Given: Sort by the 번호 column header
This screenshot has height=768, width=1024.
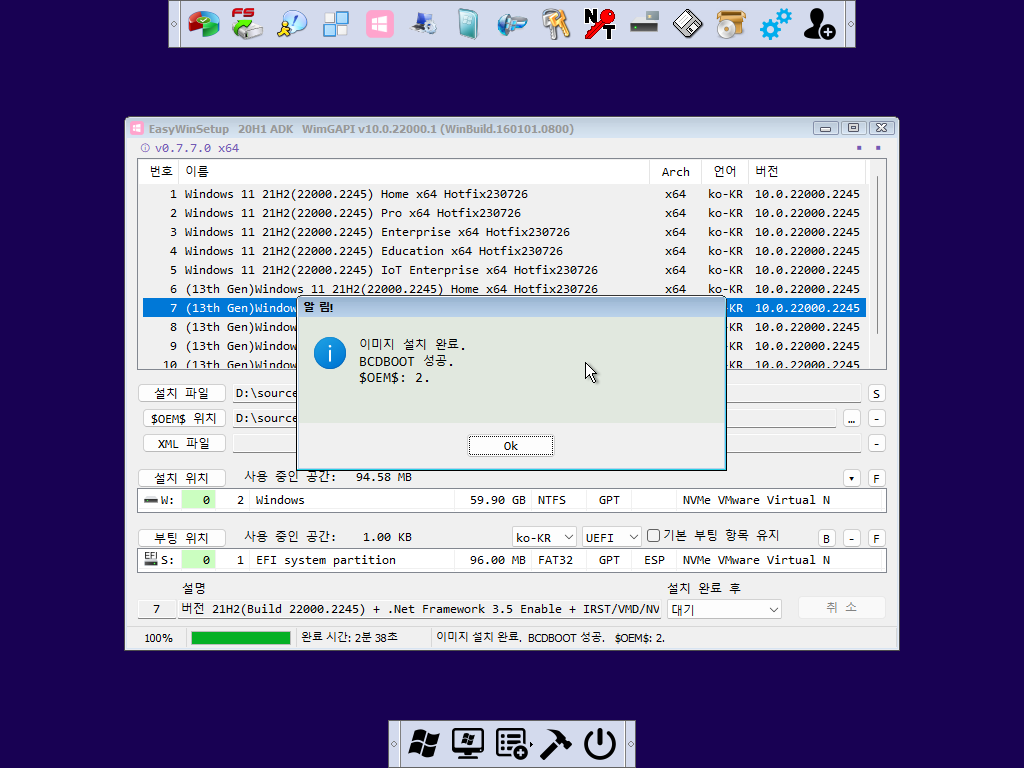Looking at the screenshot, I should click(159, 172).
